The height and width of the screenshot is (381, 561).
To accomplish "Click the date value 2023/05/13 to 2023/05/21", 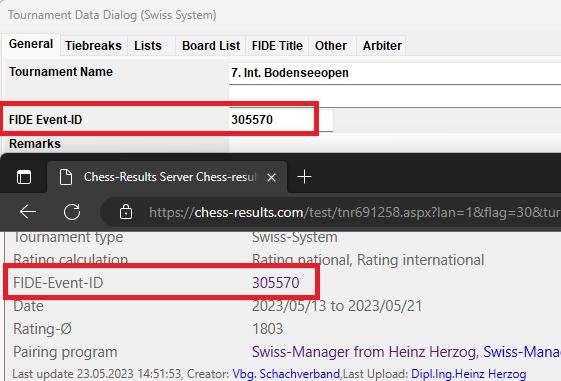I will (x=337, y=306).
